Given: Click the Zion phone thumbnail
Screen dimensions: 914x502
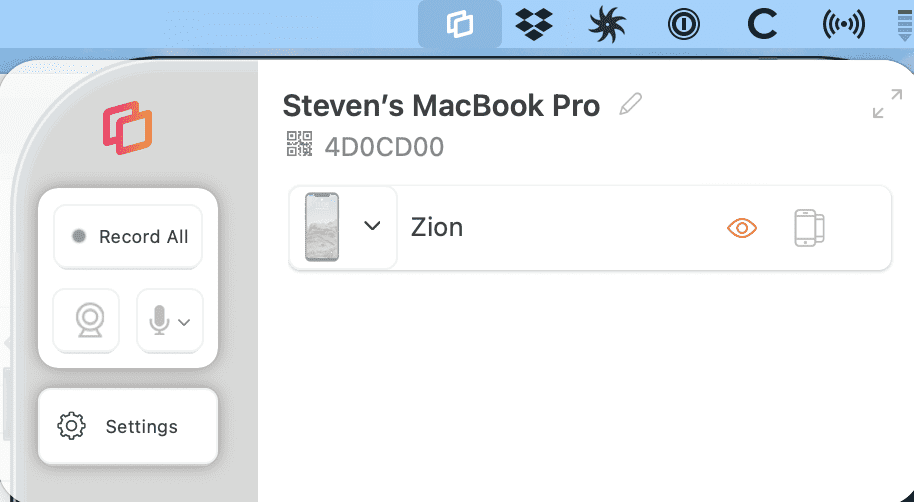Looking at the screenshot, I should tap(323, 227).
